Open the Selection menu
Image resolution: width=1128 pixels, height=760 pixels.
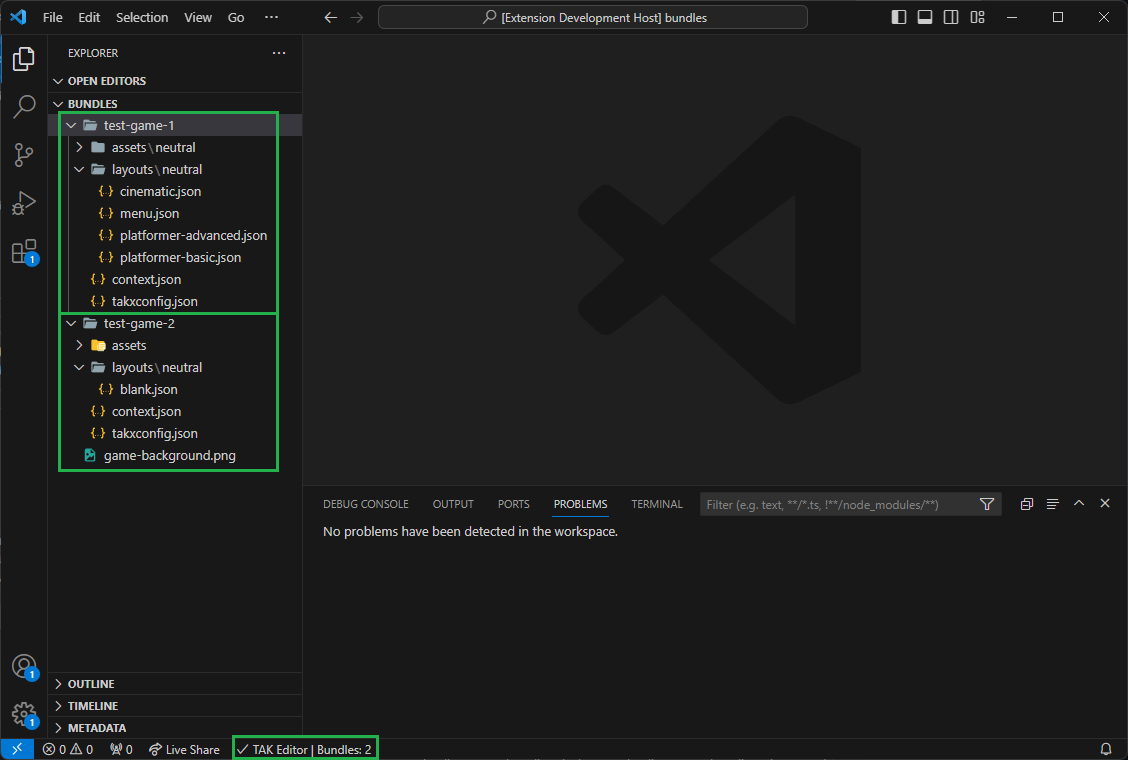click(x=142, y=17)
